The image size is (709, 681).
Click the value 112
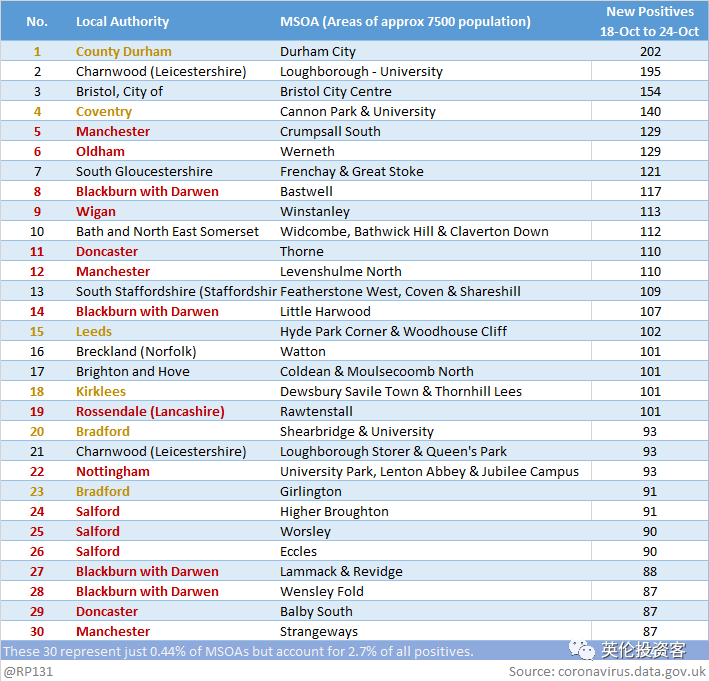(x=650, y=232)
